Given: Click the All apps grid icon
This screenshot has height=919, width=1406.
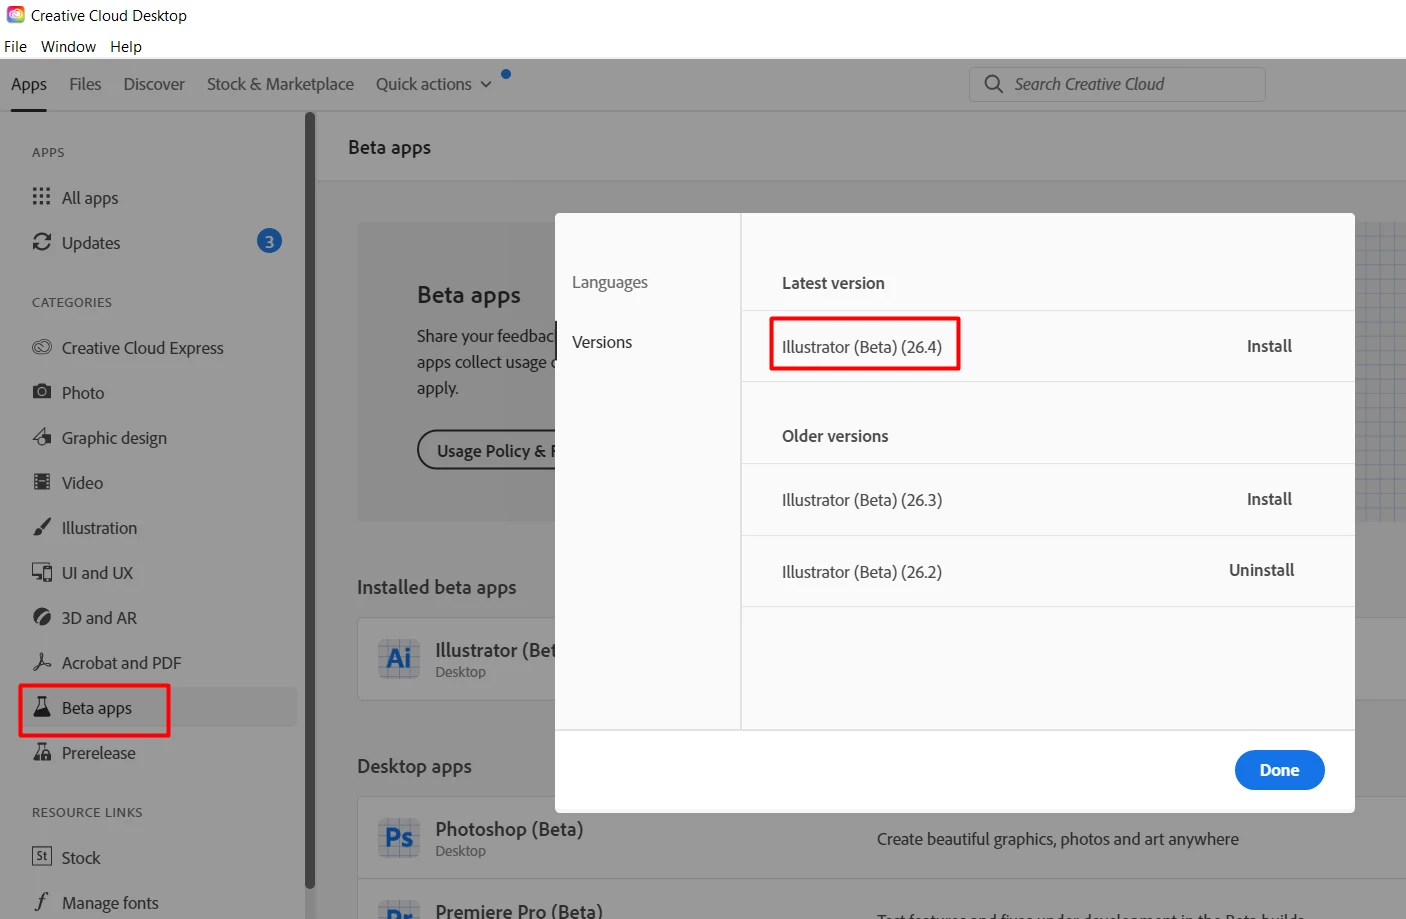Looking at the screenshot, I should click(41, 196).
